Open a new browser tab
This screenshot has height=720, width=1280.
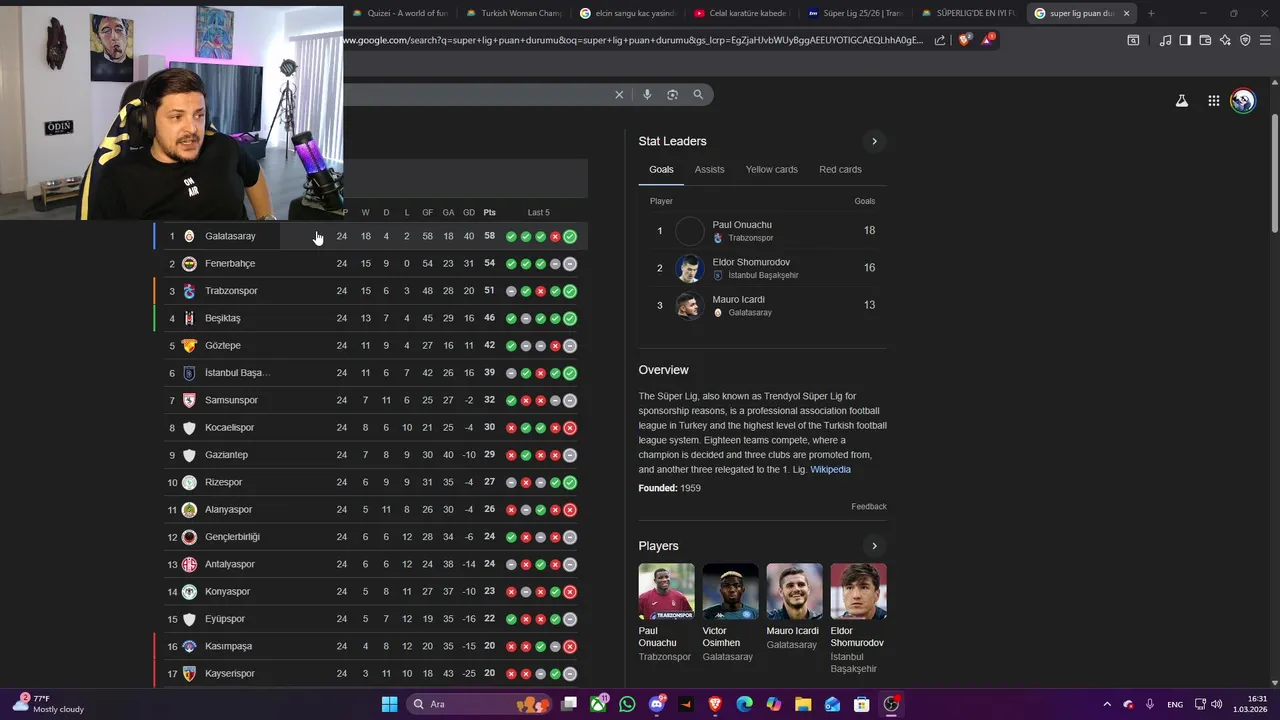coord(1151,13)
